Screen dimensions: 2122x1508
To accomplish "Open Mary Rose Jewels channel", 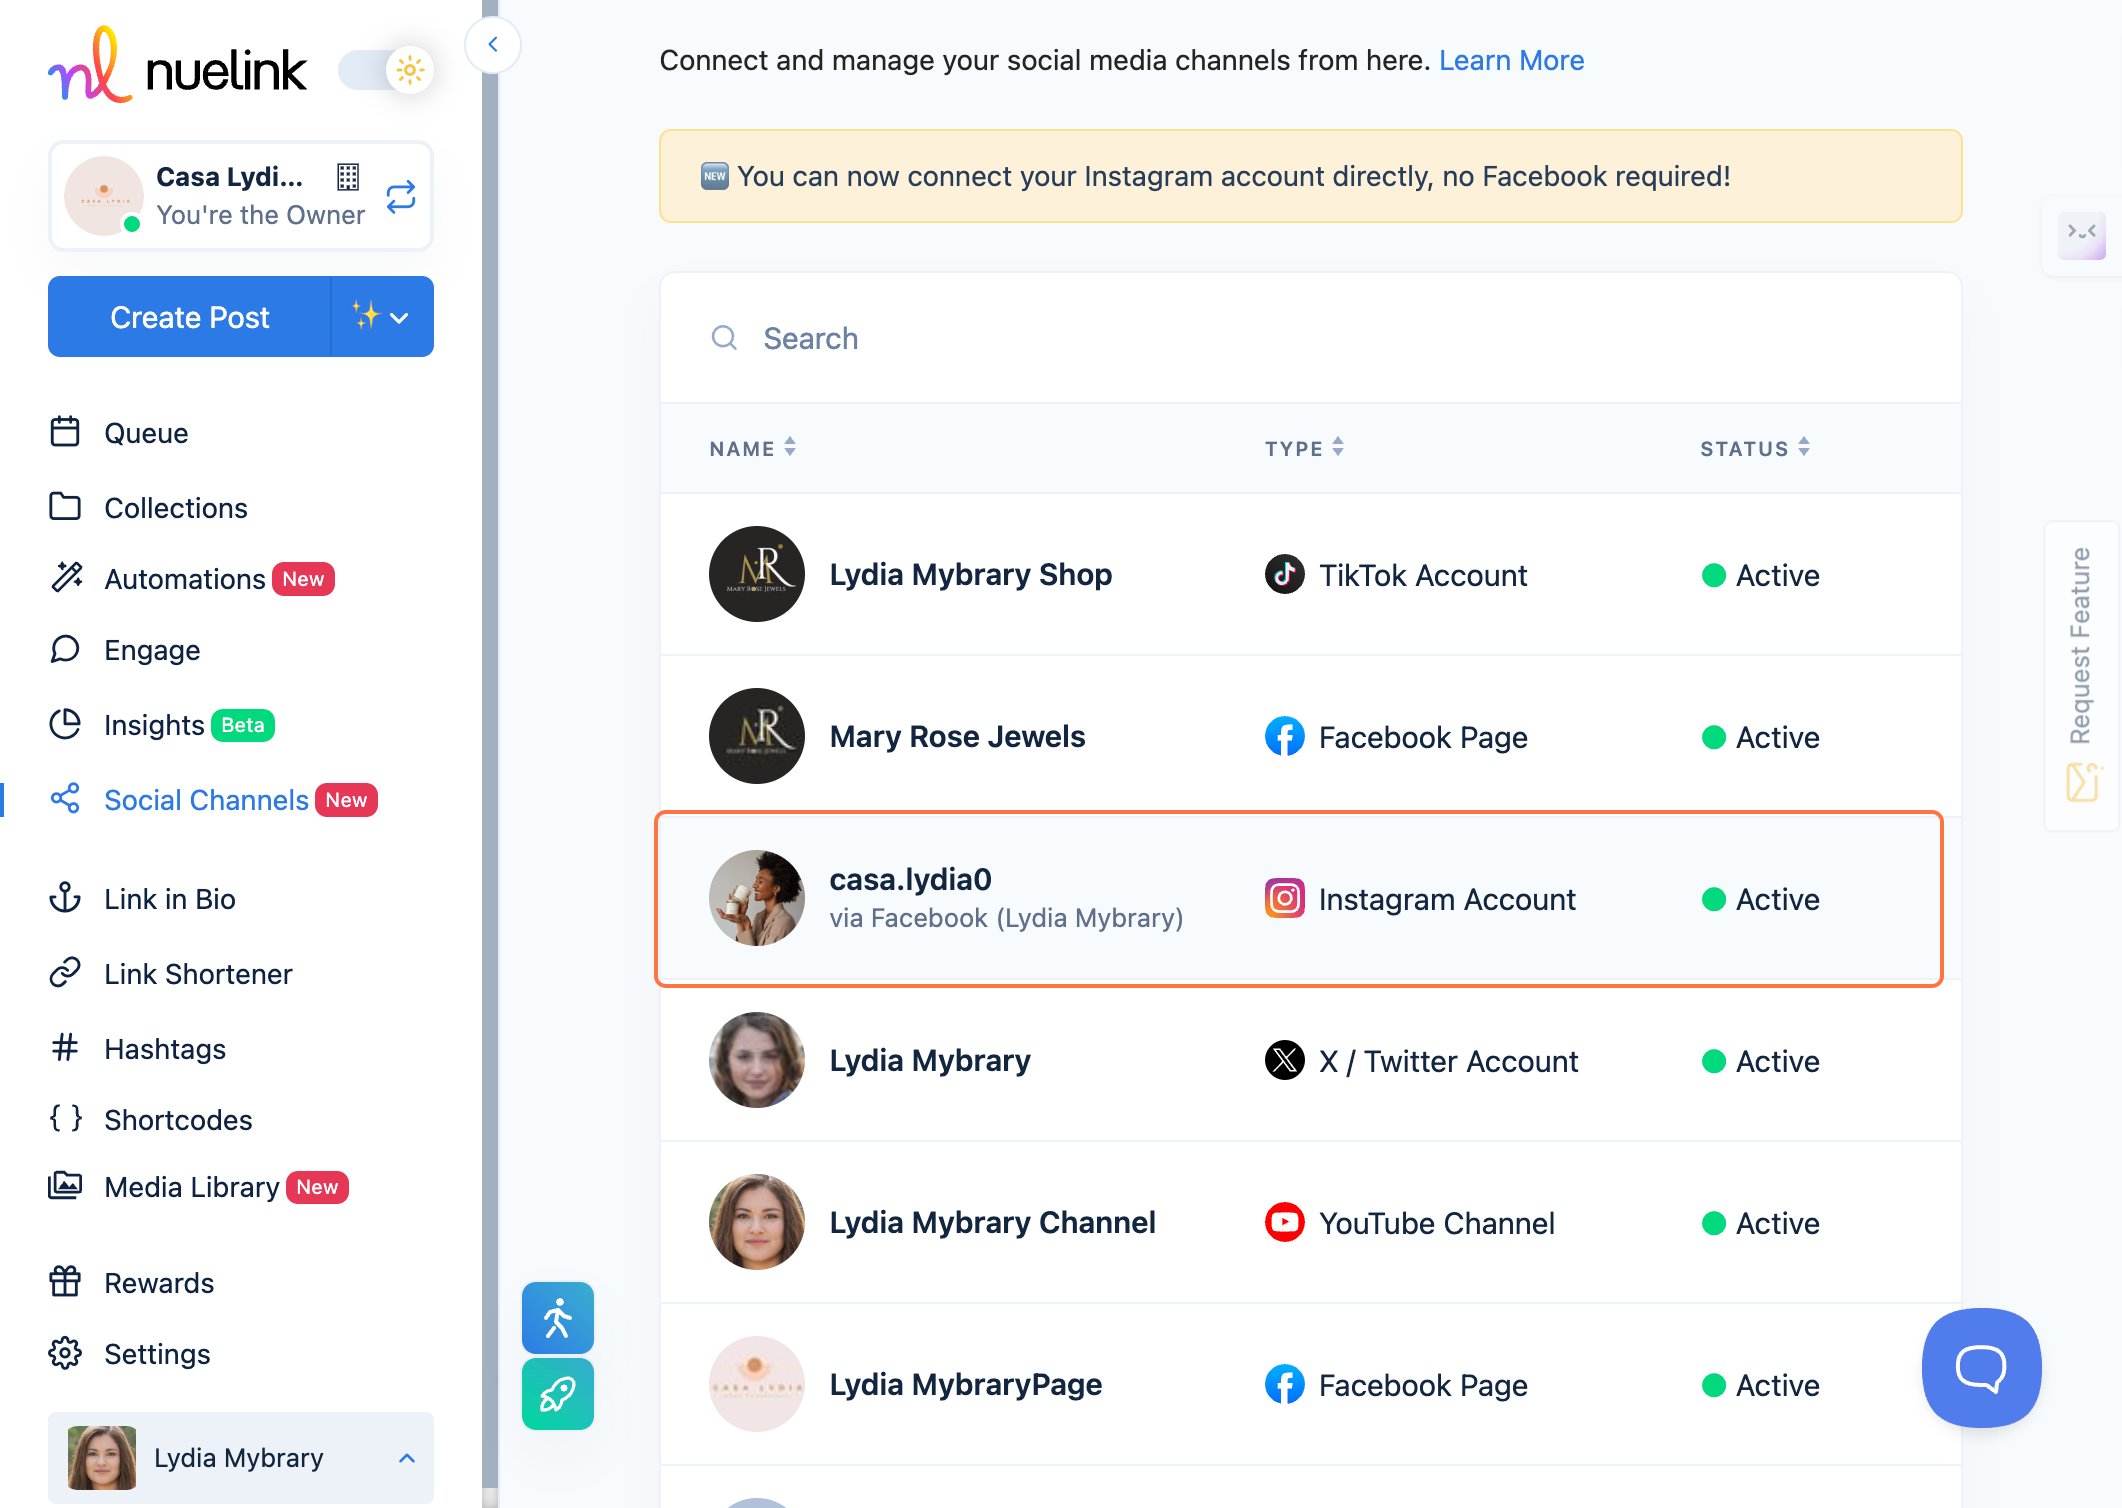I will (x=1310, y=736).
